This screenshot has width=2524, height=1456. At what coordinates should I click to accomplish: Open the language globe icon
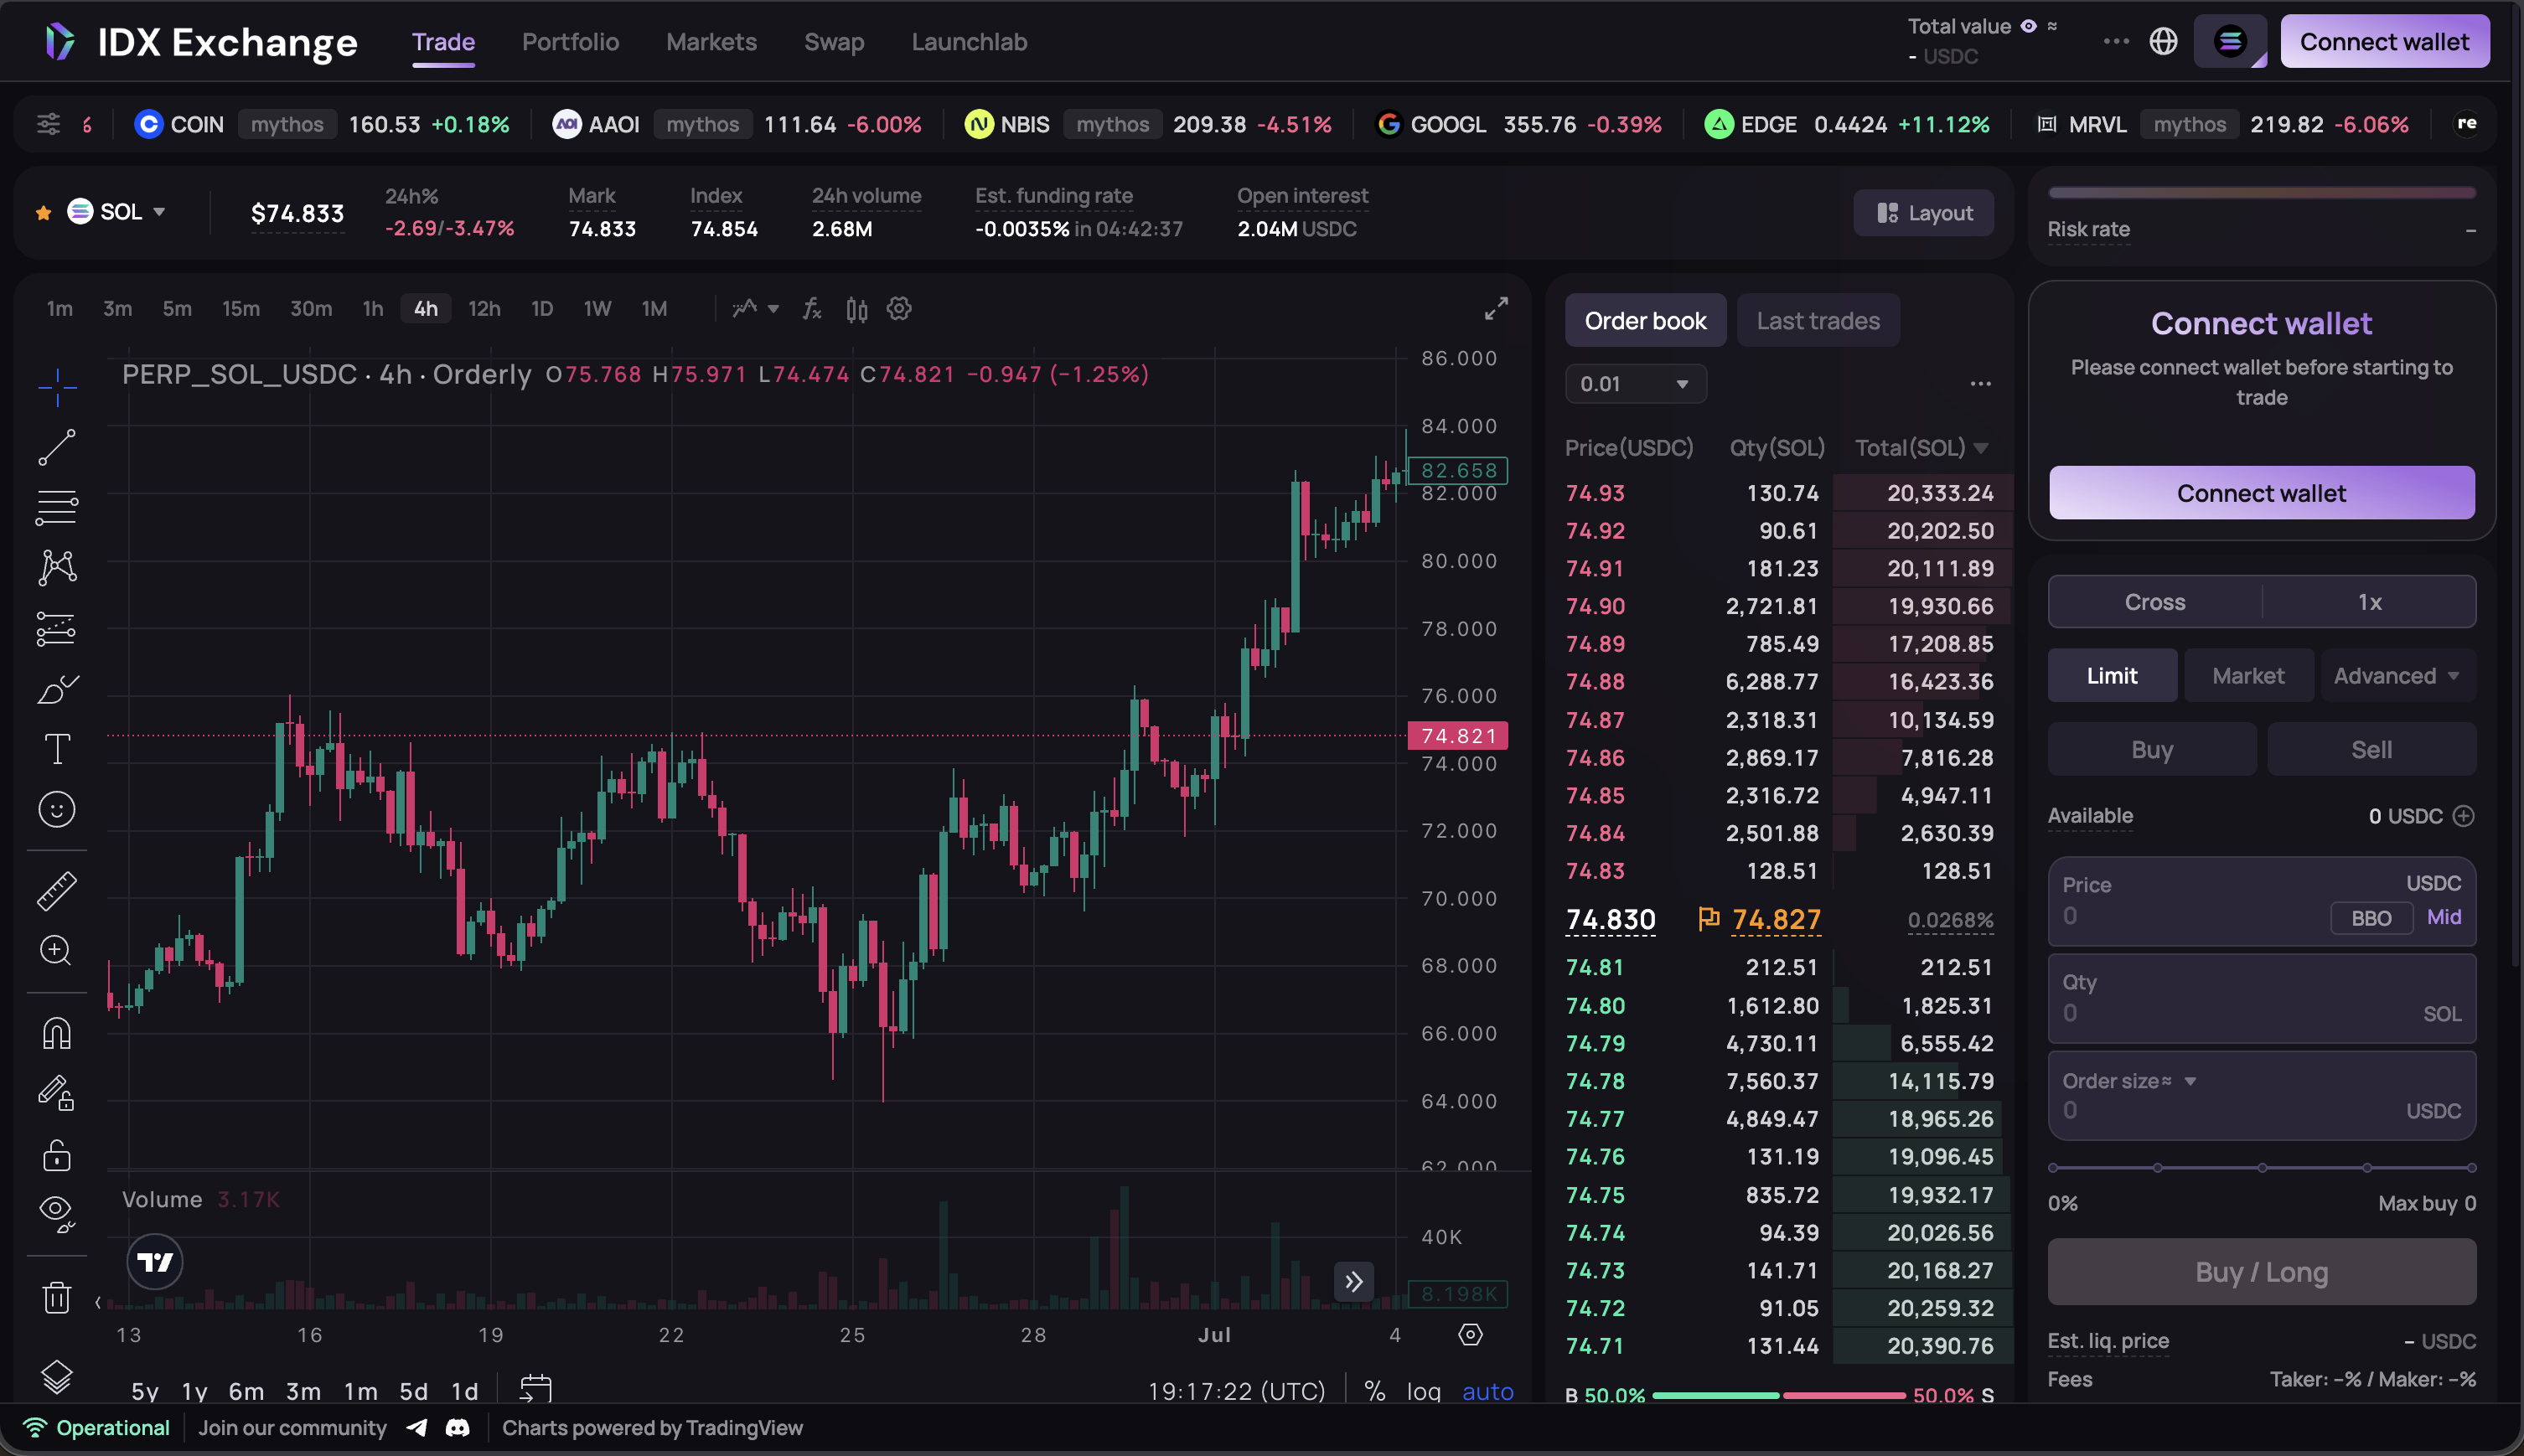coord(2164,41)
